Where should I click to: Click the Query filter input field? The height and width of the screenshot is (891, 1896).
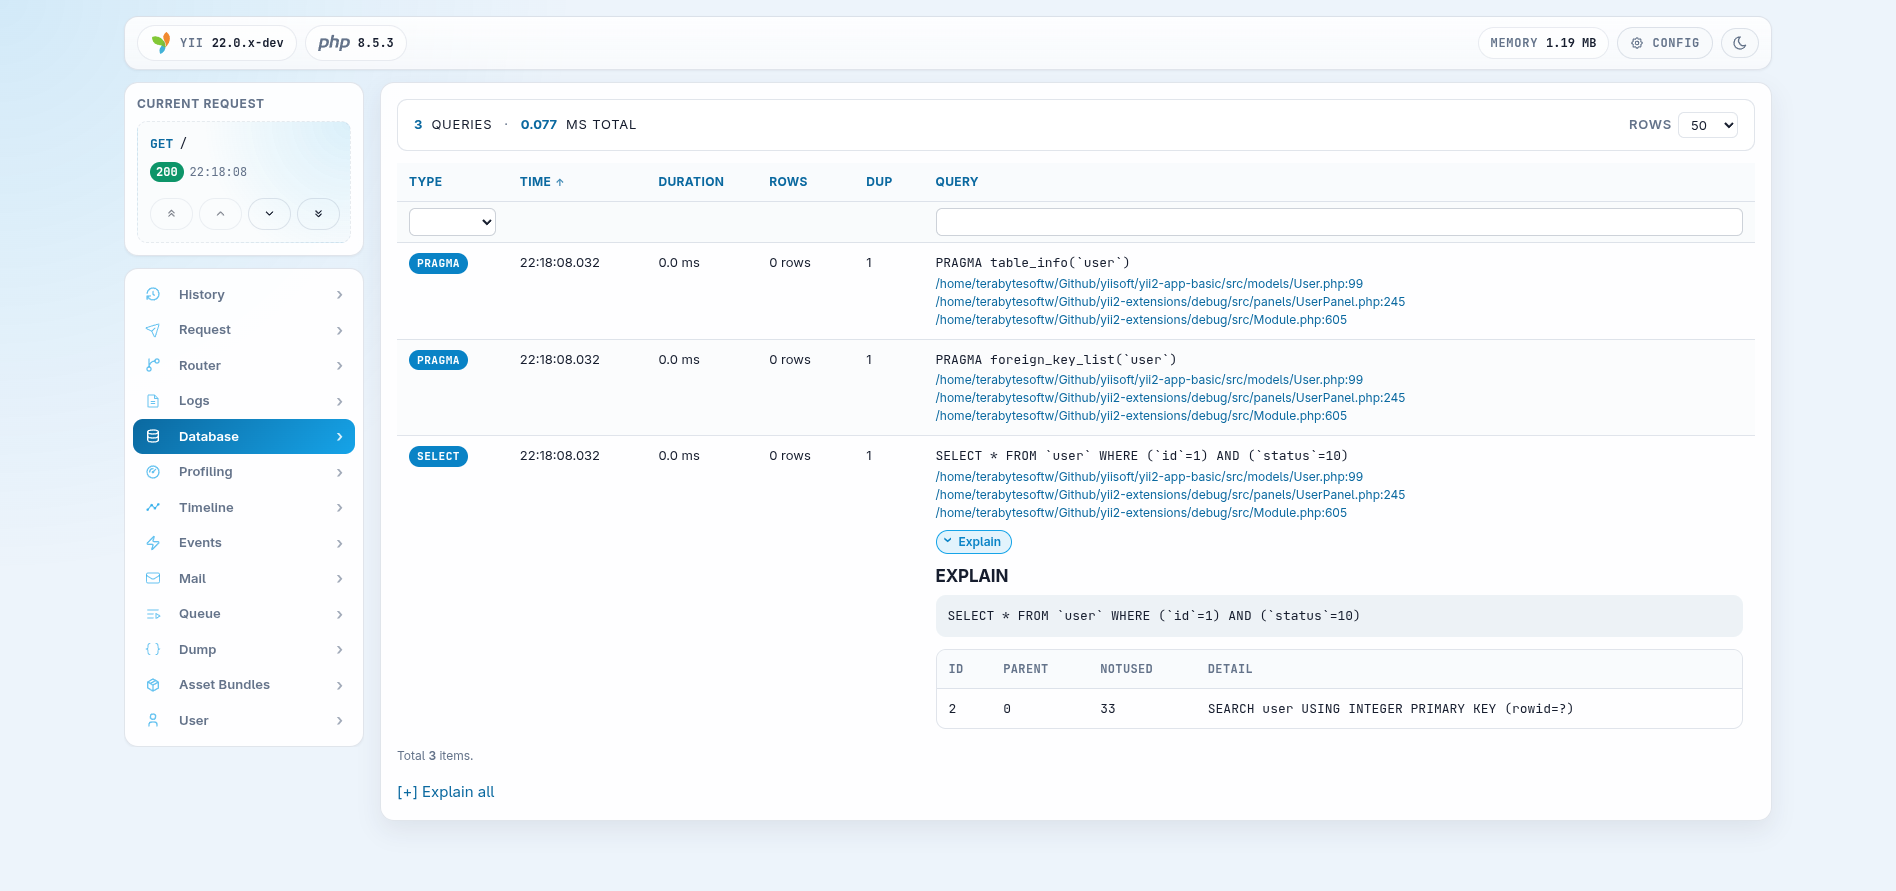point(1339,222)
